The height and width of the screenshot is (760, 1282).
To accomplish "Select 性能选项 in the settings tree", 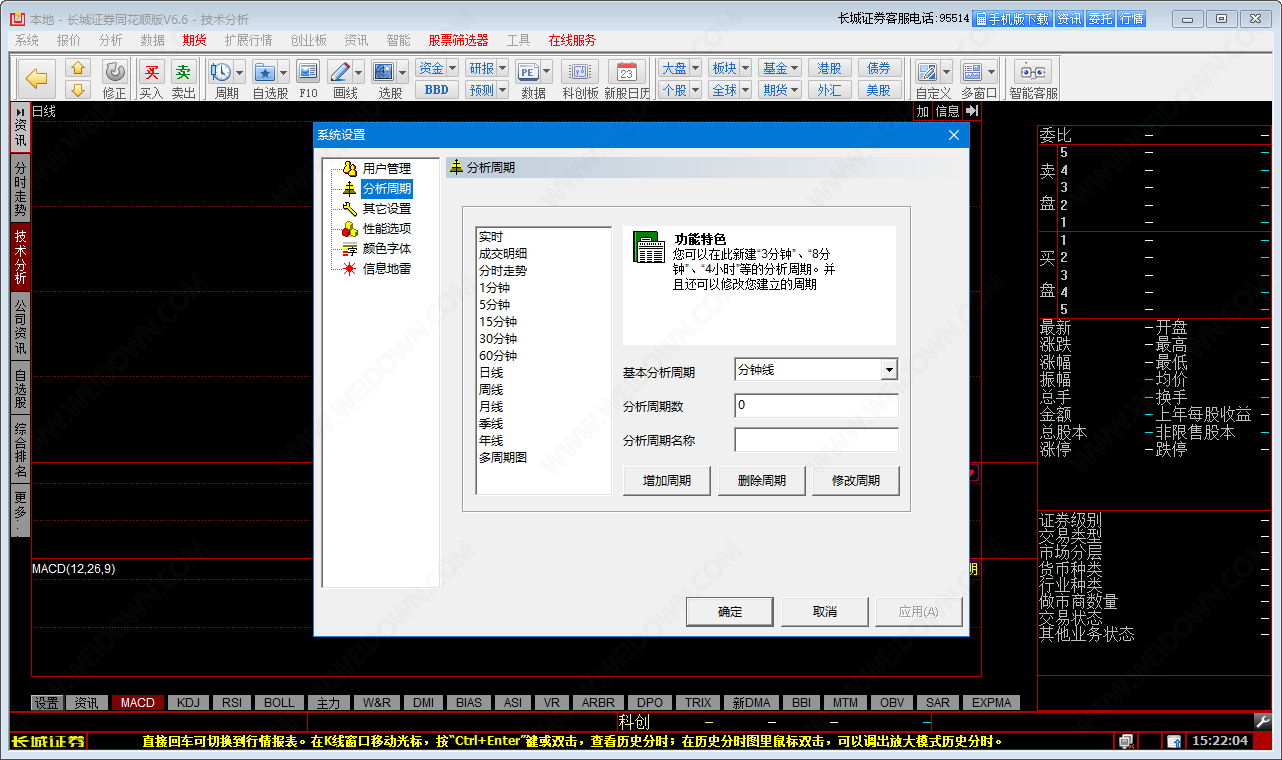I will pos(386,229).
